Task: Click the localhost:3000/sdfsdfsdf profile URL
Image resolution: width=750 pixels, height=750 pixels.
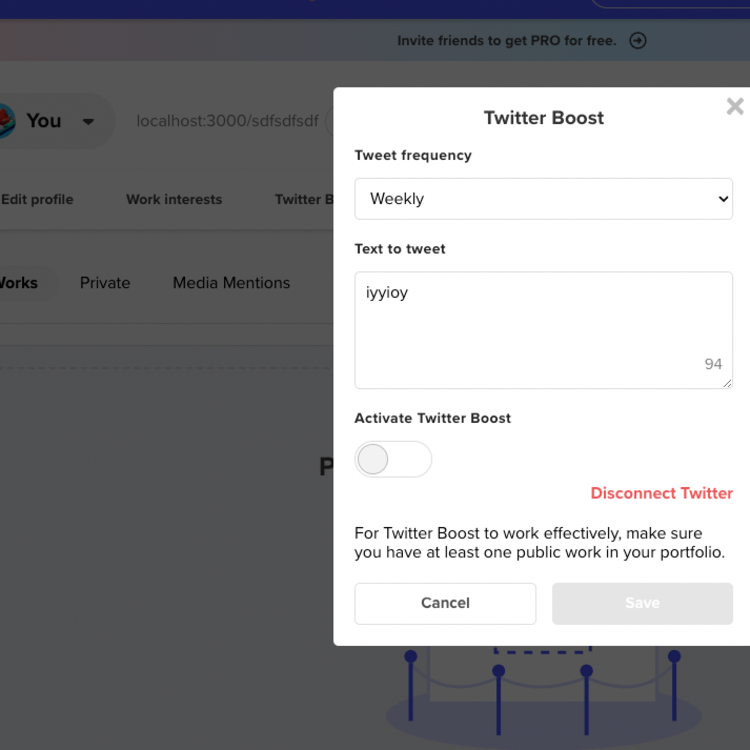Action: click(227, 121)
